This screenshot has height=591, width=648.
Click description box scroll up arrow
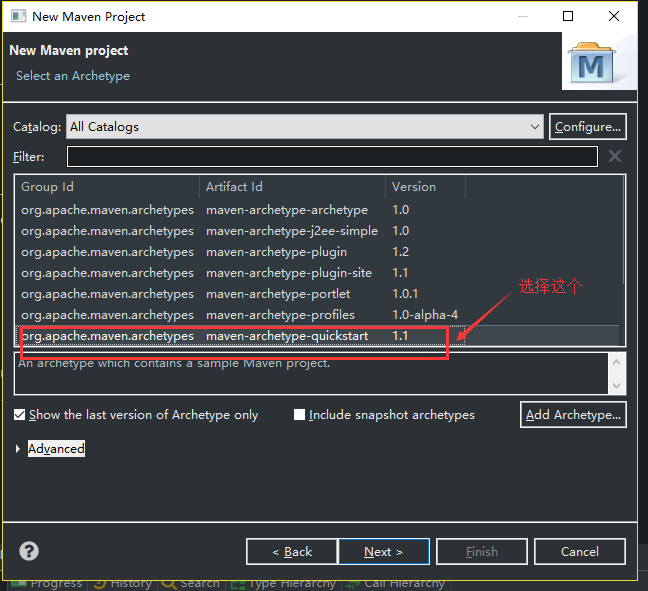pyautogui.click(x=617, y=362)
